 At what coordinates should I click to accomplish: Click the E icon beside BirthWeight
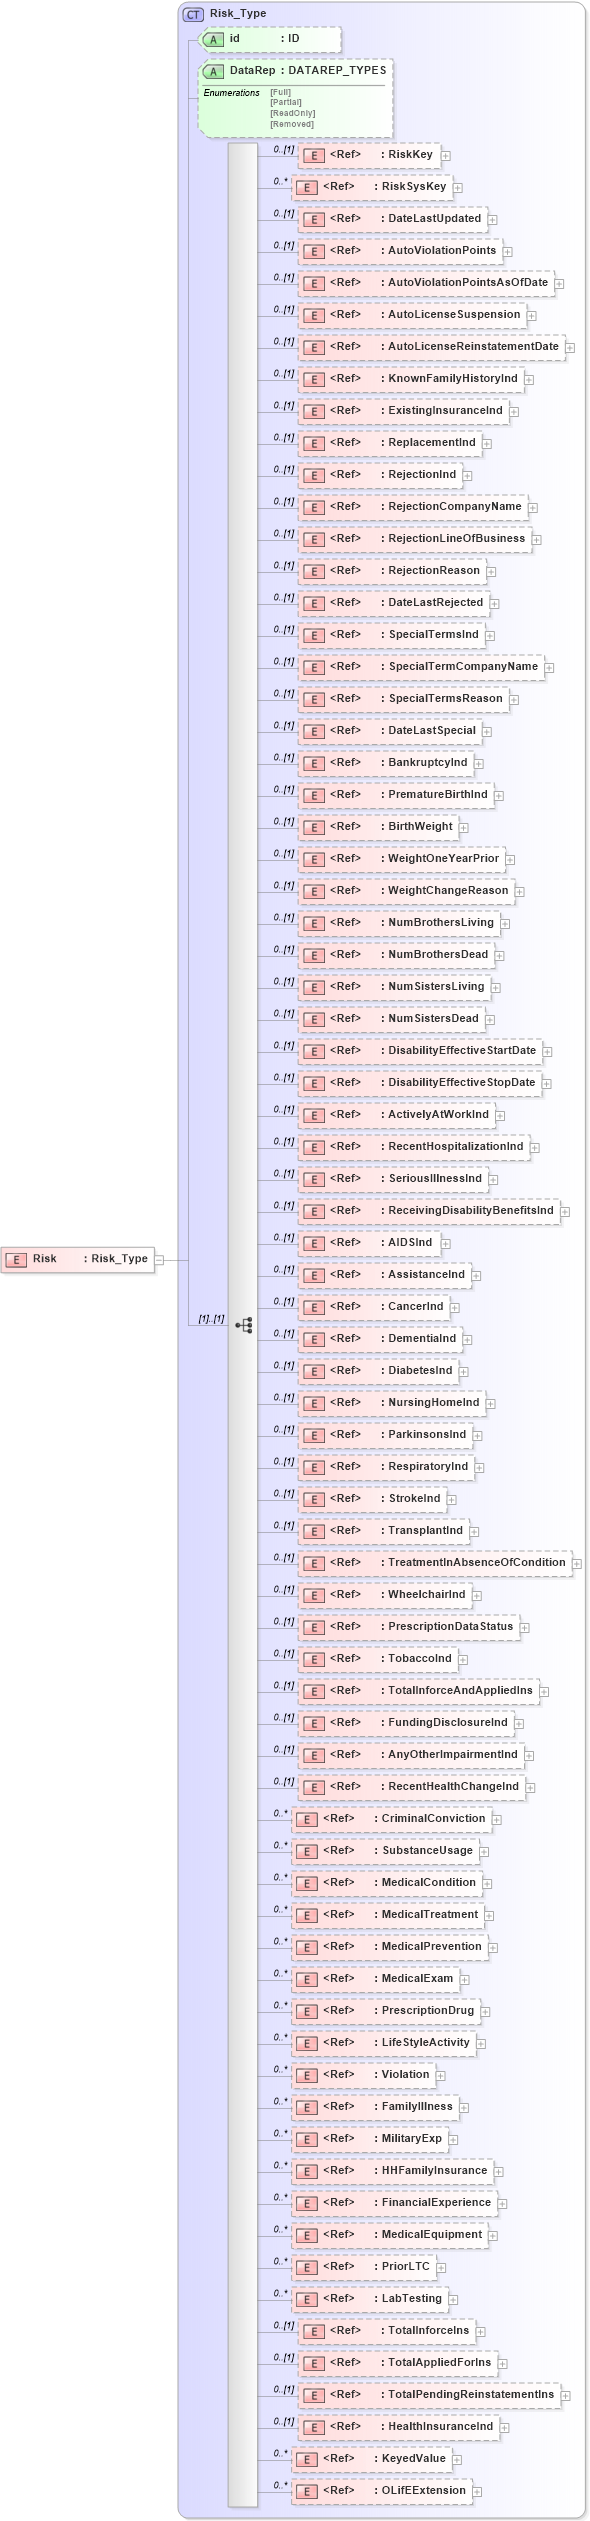pyautogui.click(x=314, y=828)
